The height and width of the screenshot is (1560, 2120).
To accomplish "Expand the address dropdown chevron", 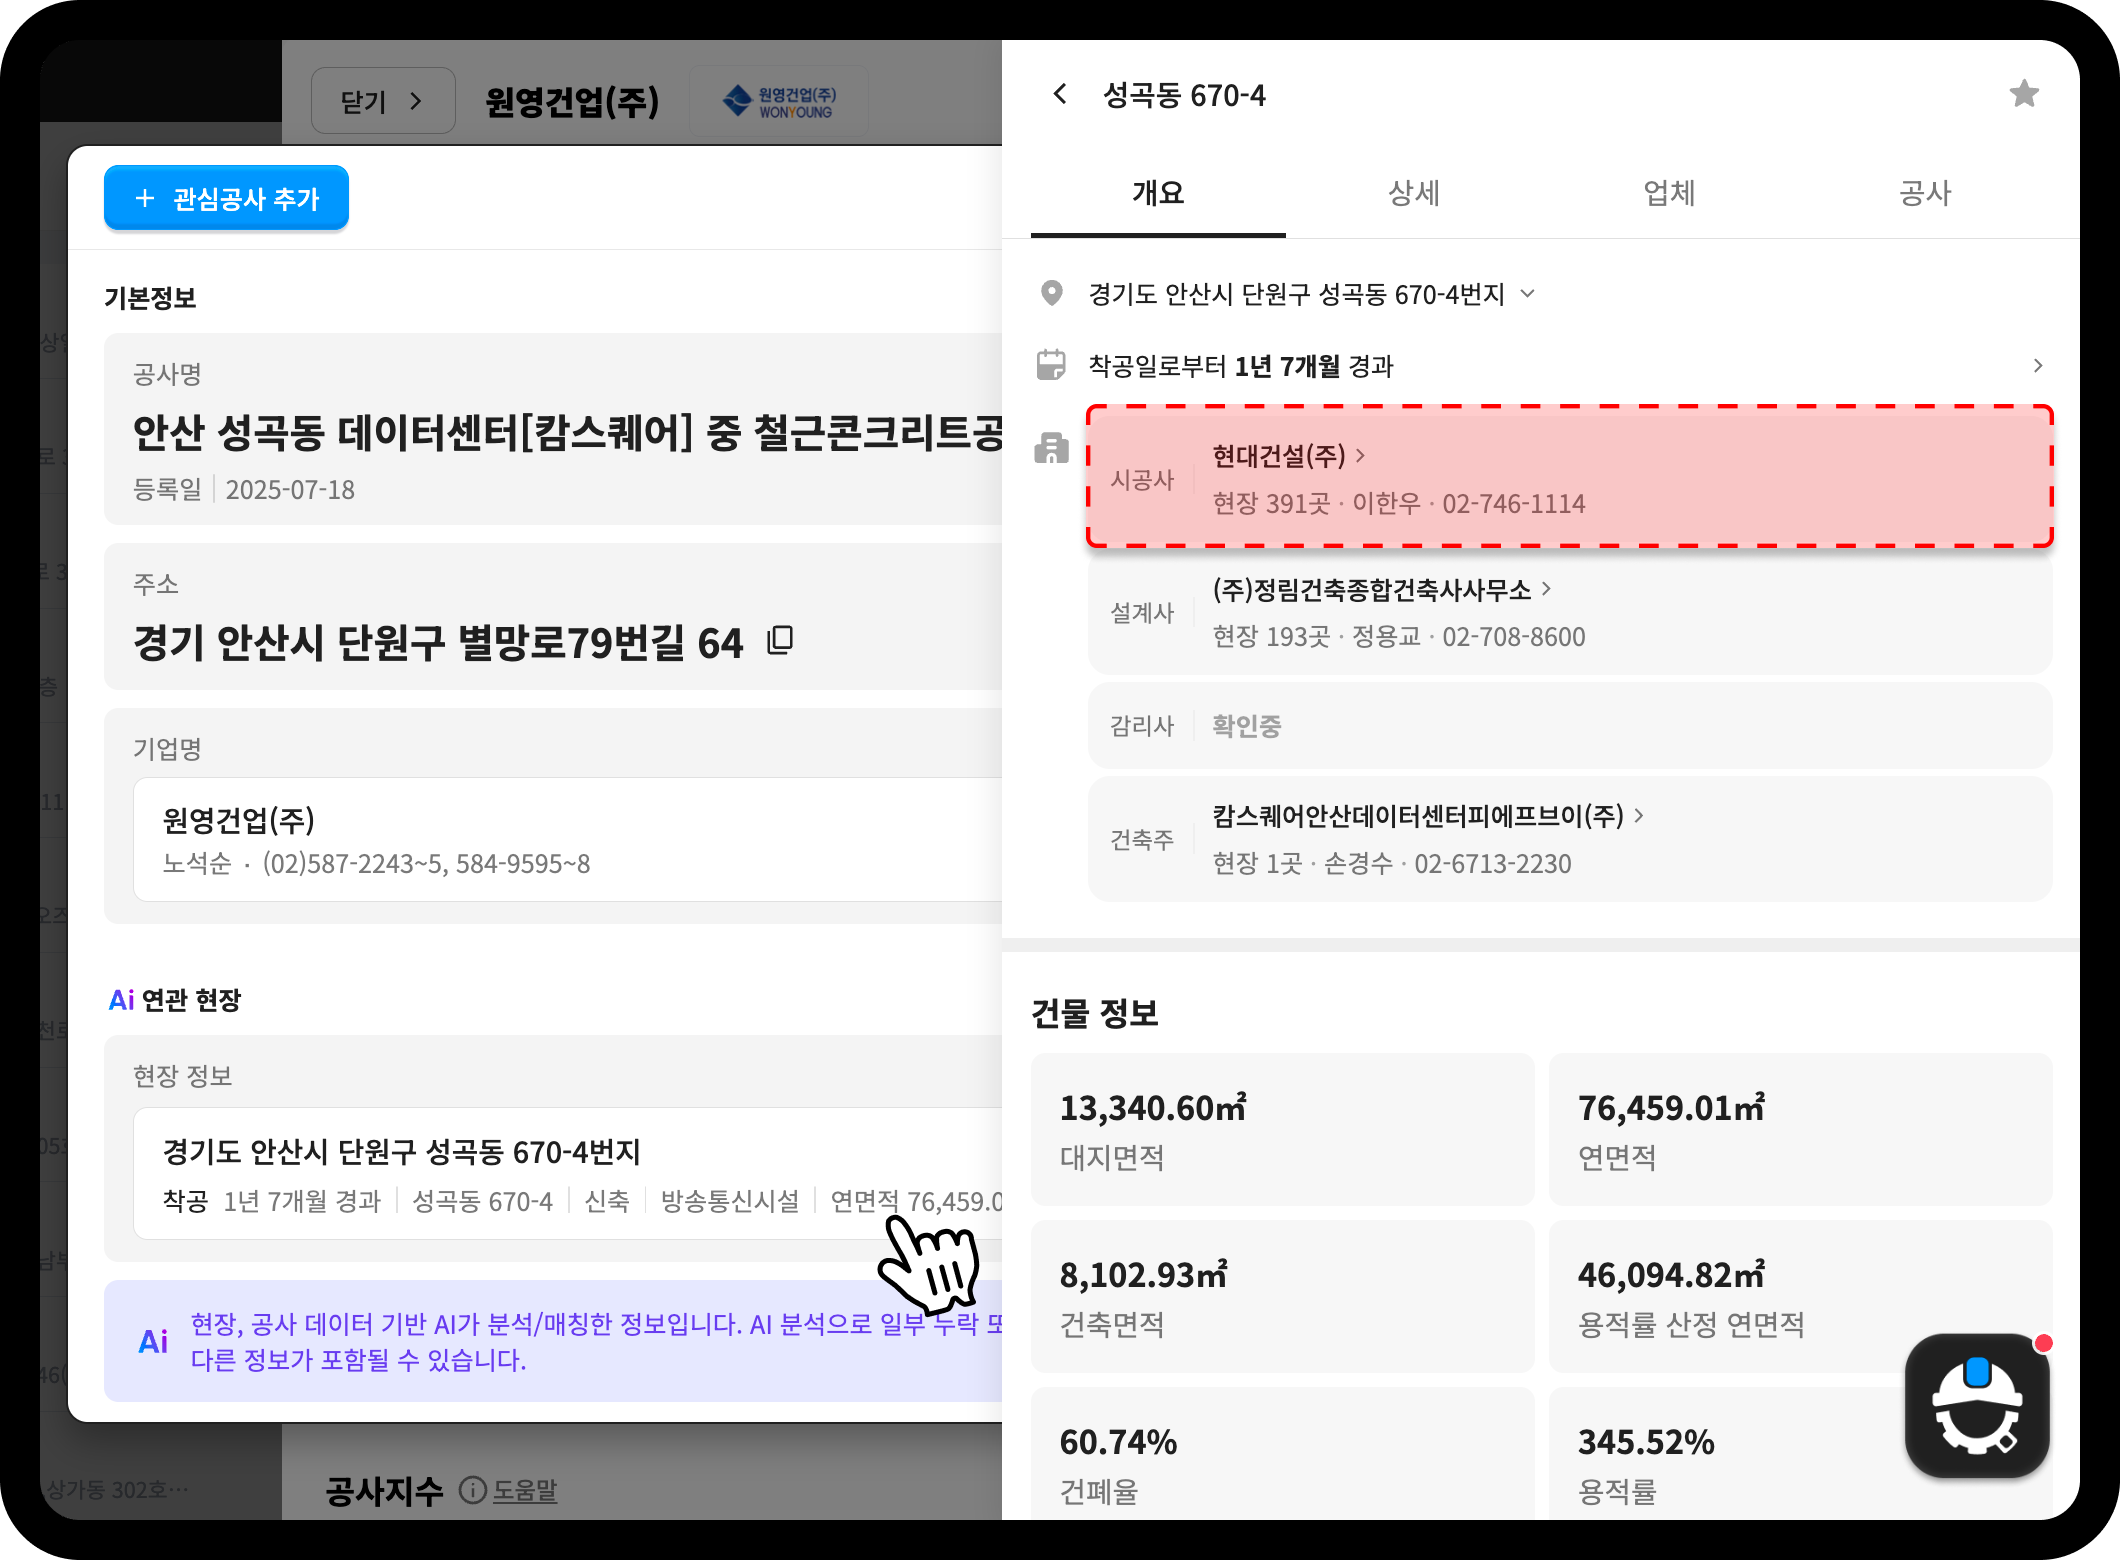I will click(x=1528, y=294).
